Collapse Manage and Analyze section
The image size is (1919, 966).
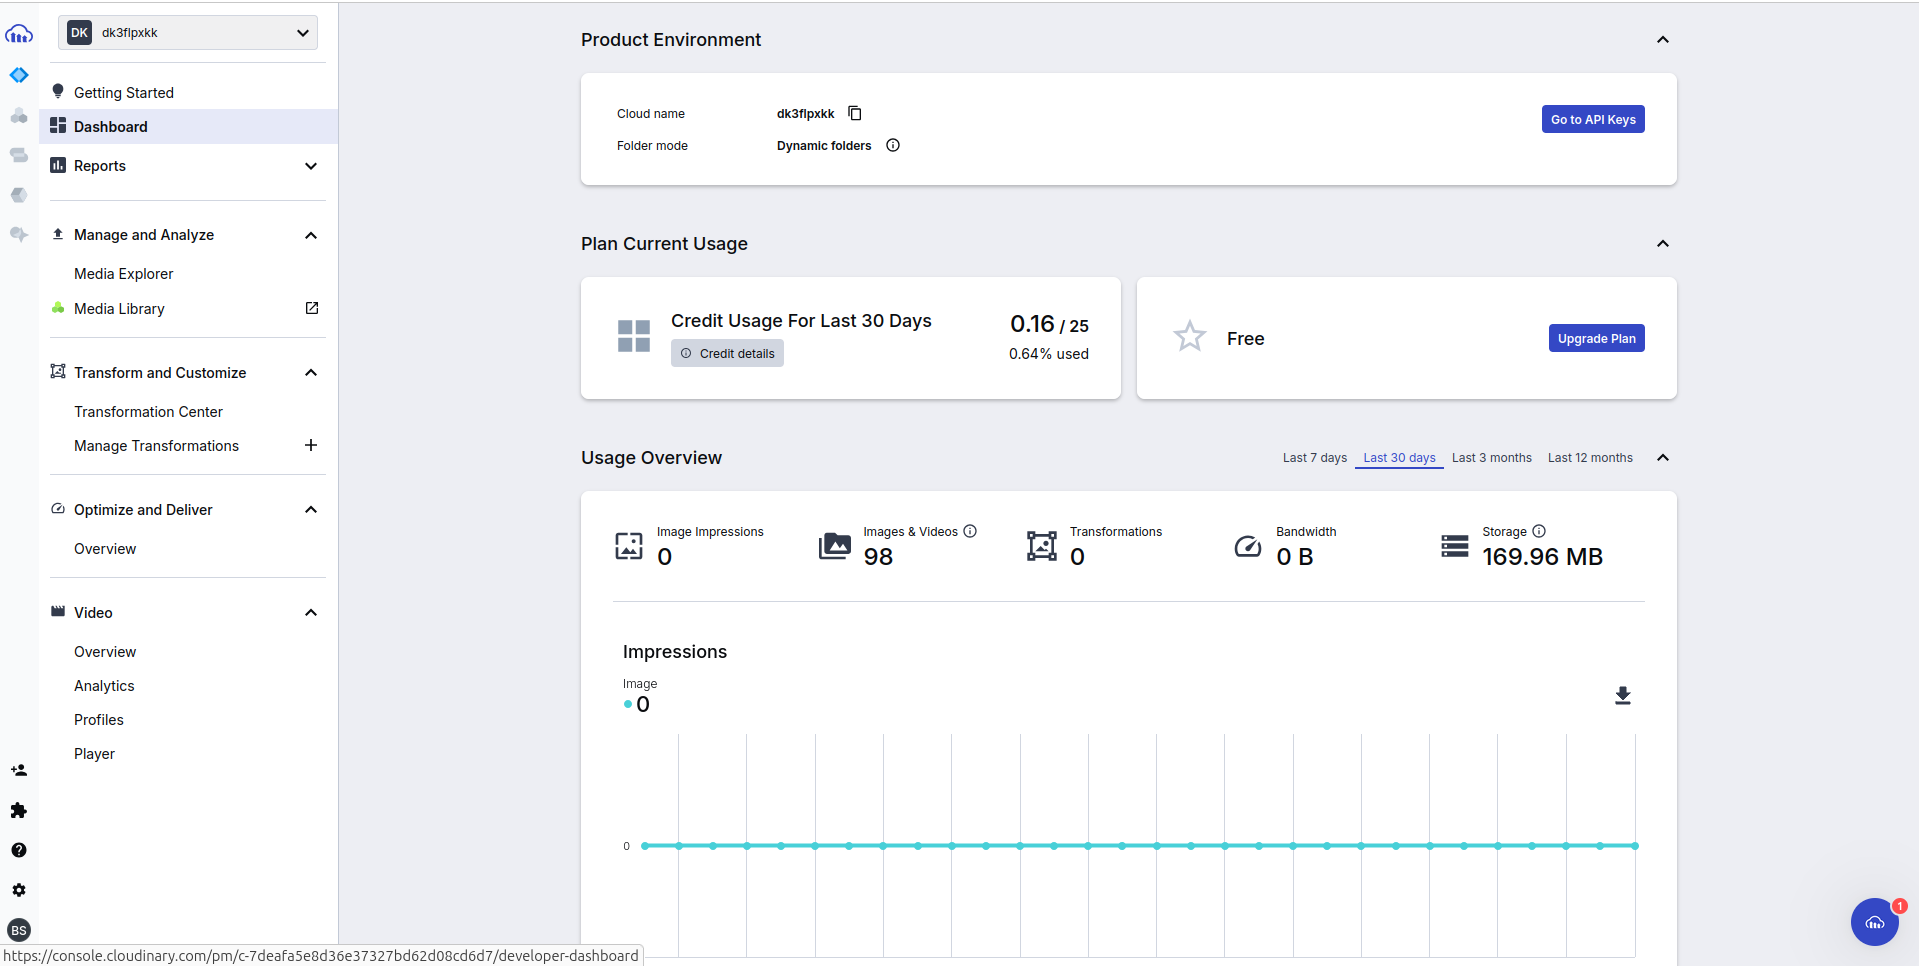pos(311,235)
